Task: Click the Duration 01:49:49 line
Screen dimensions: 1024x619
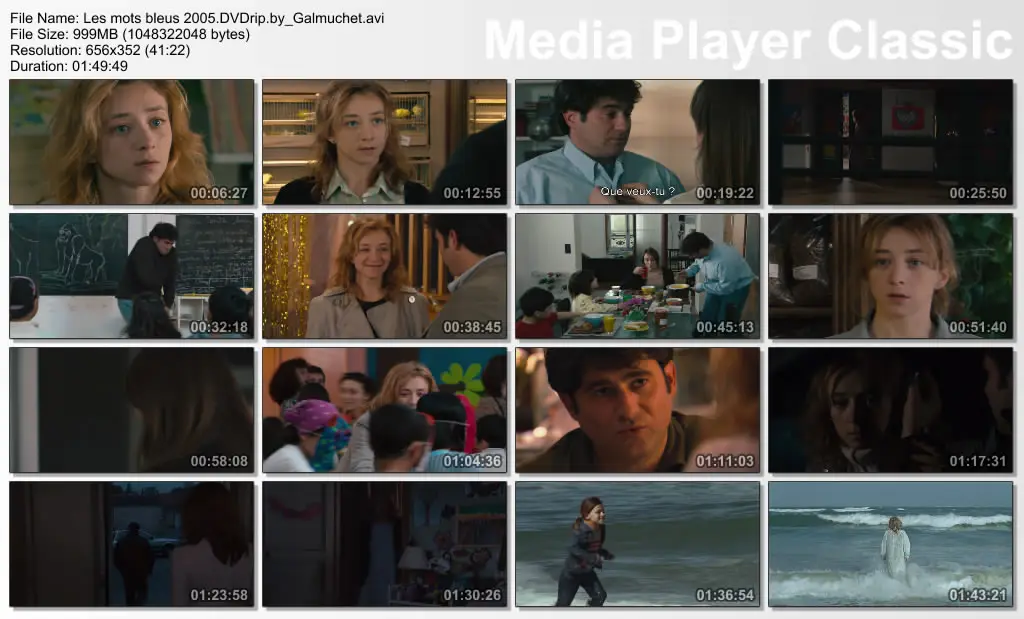Action: click(69, 66)
